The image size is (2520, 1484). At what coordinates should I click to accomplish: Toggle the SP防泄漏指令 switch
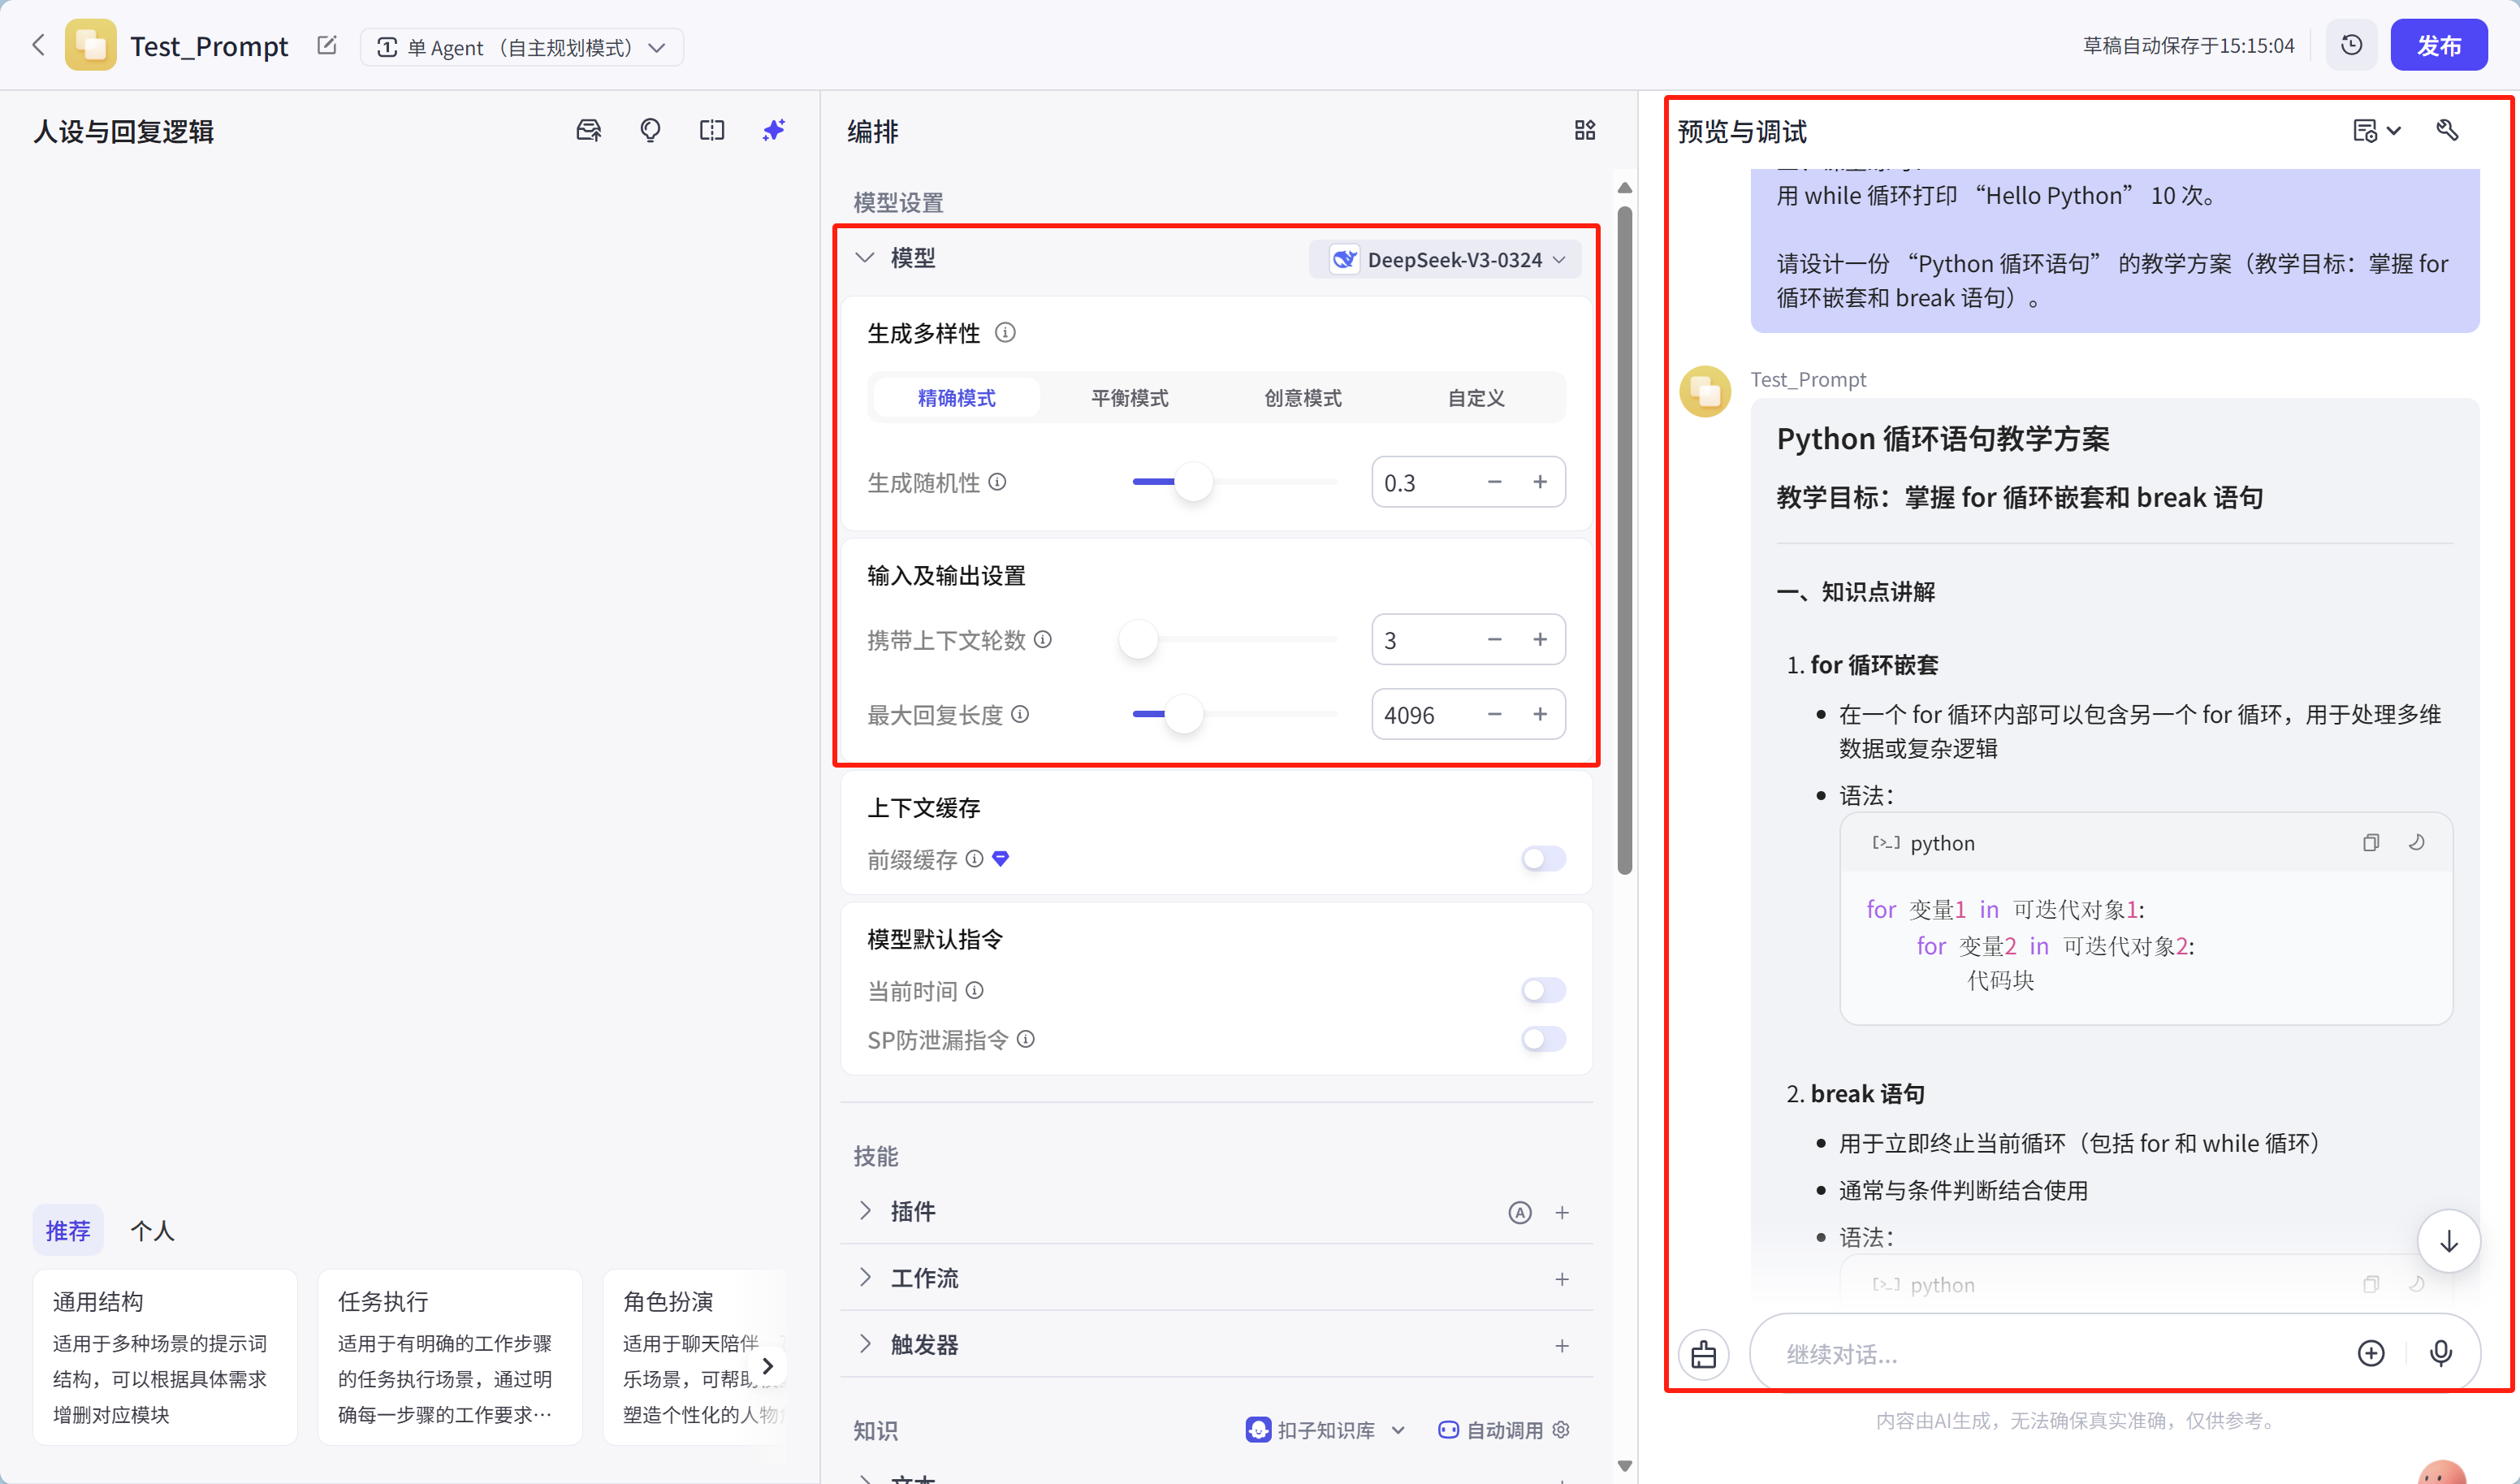pos(1543,1040)
